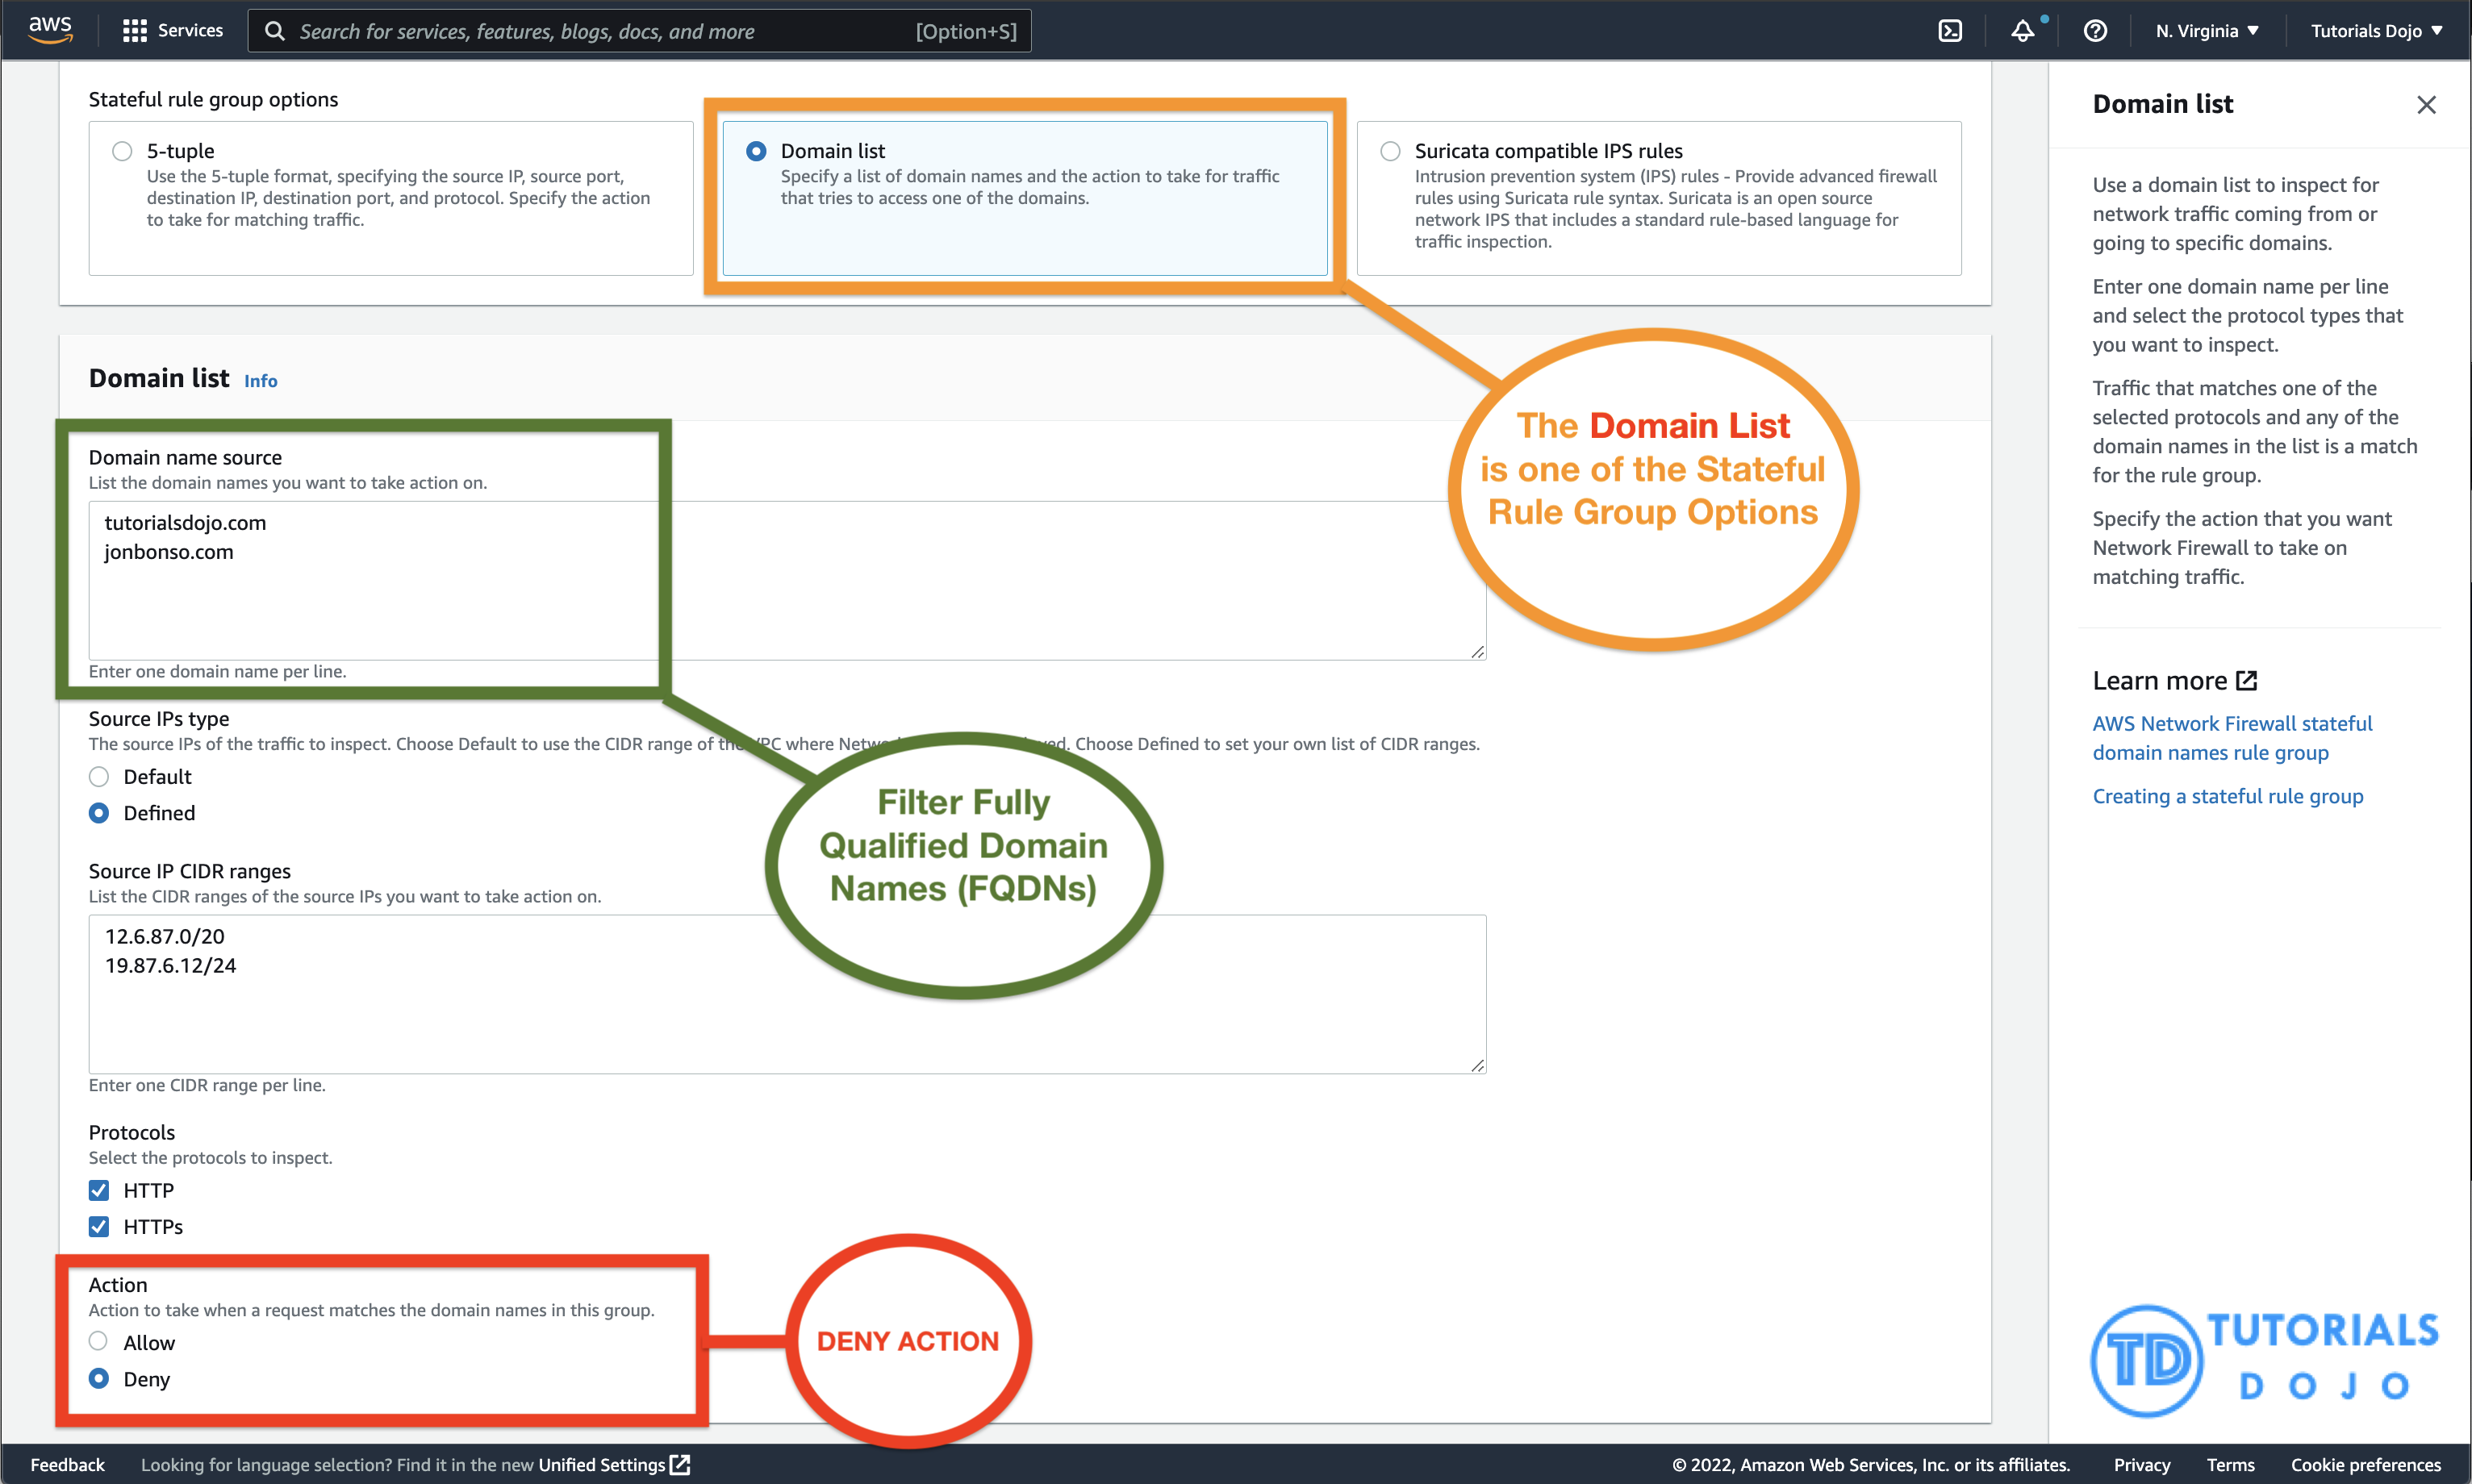Open the Services menu

pos(189,30)
